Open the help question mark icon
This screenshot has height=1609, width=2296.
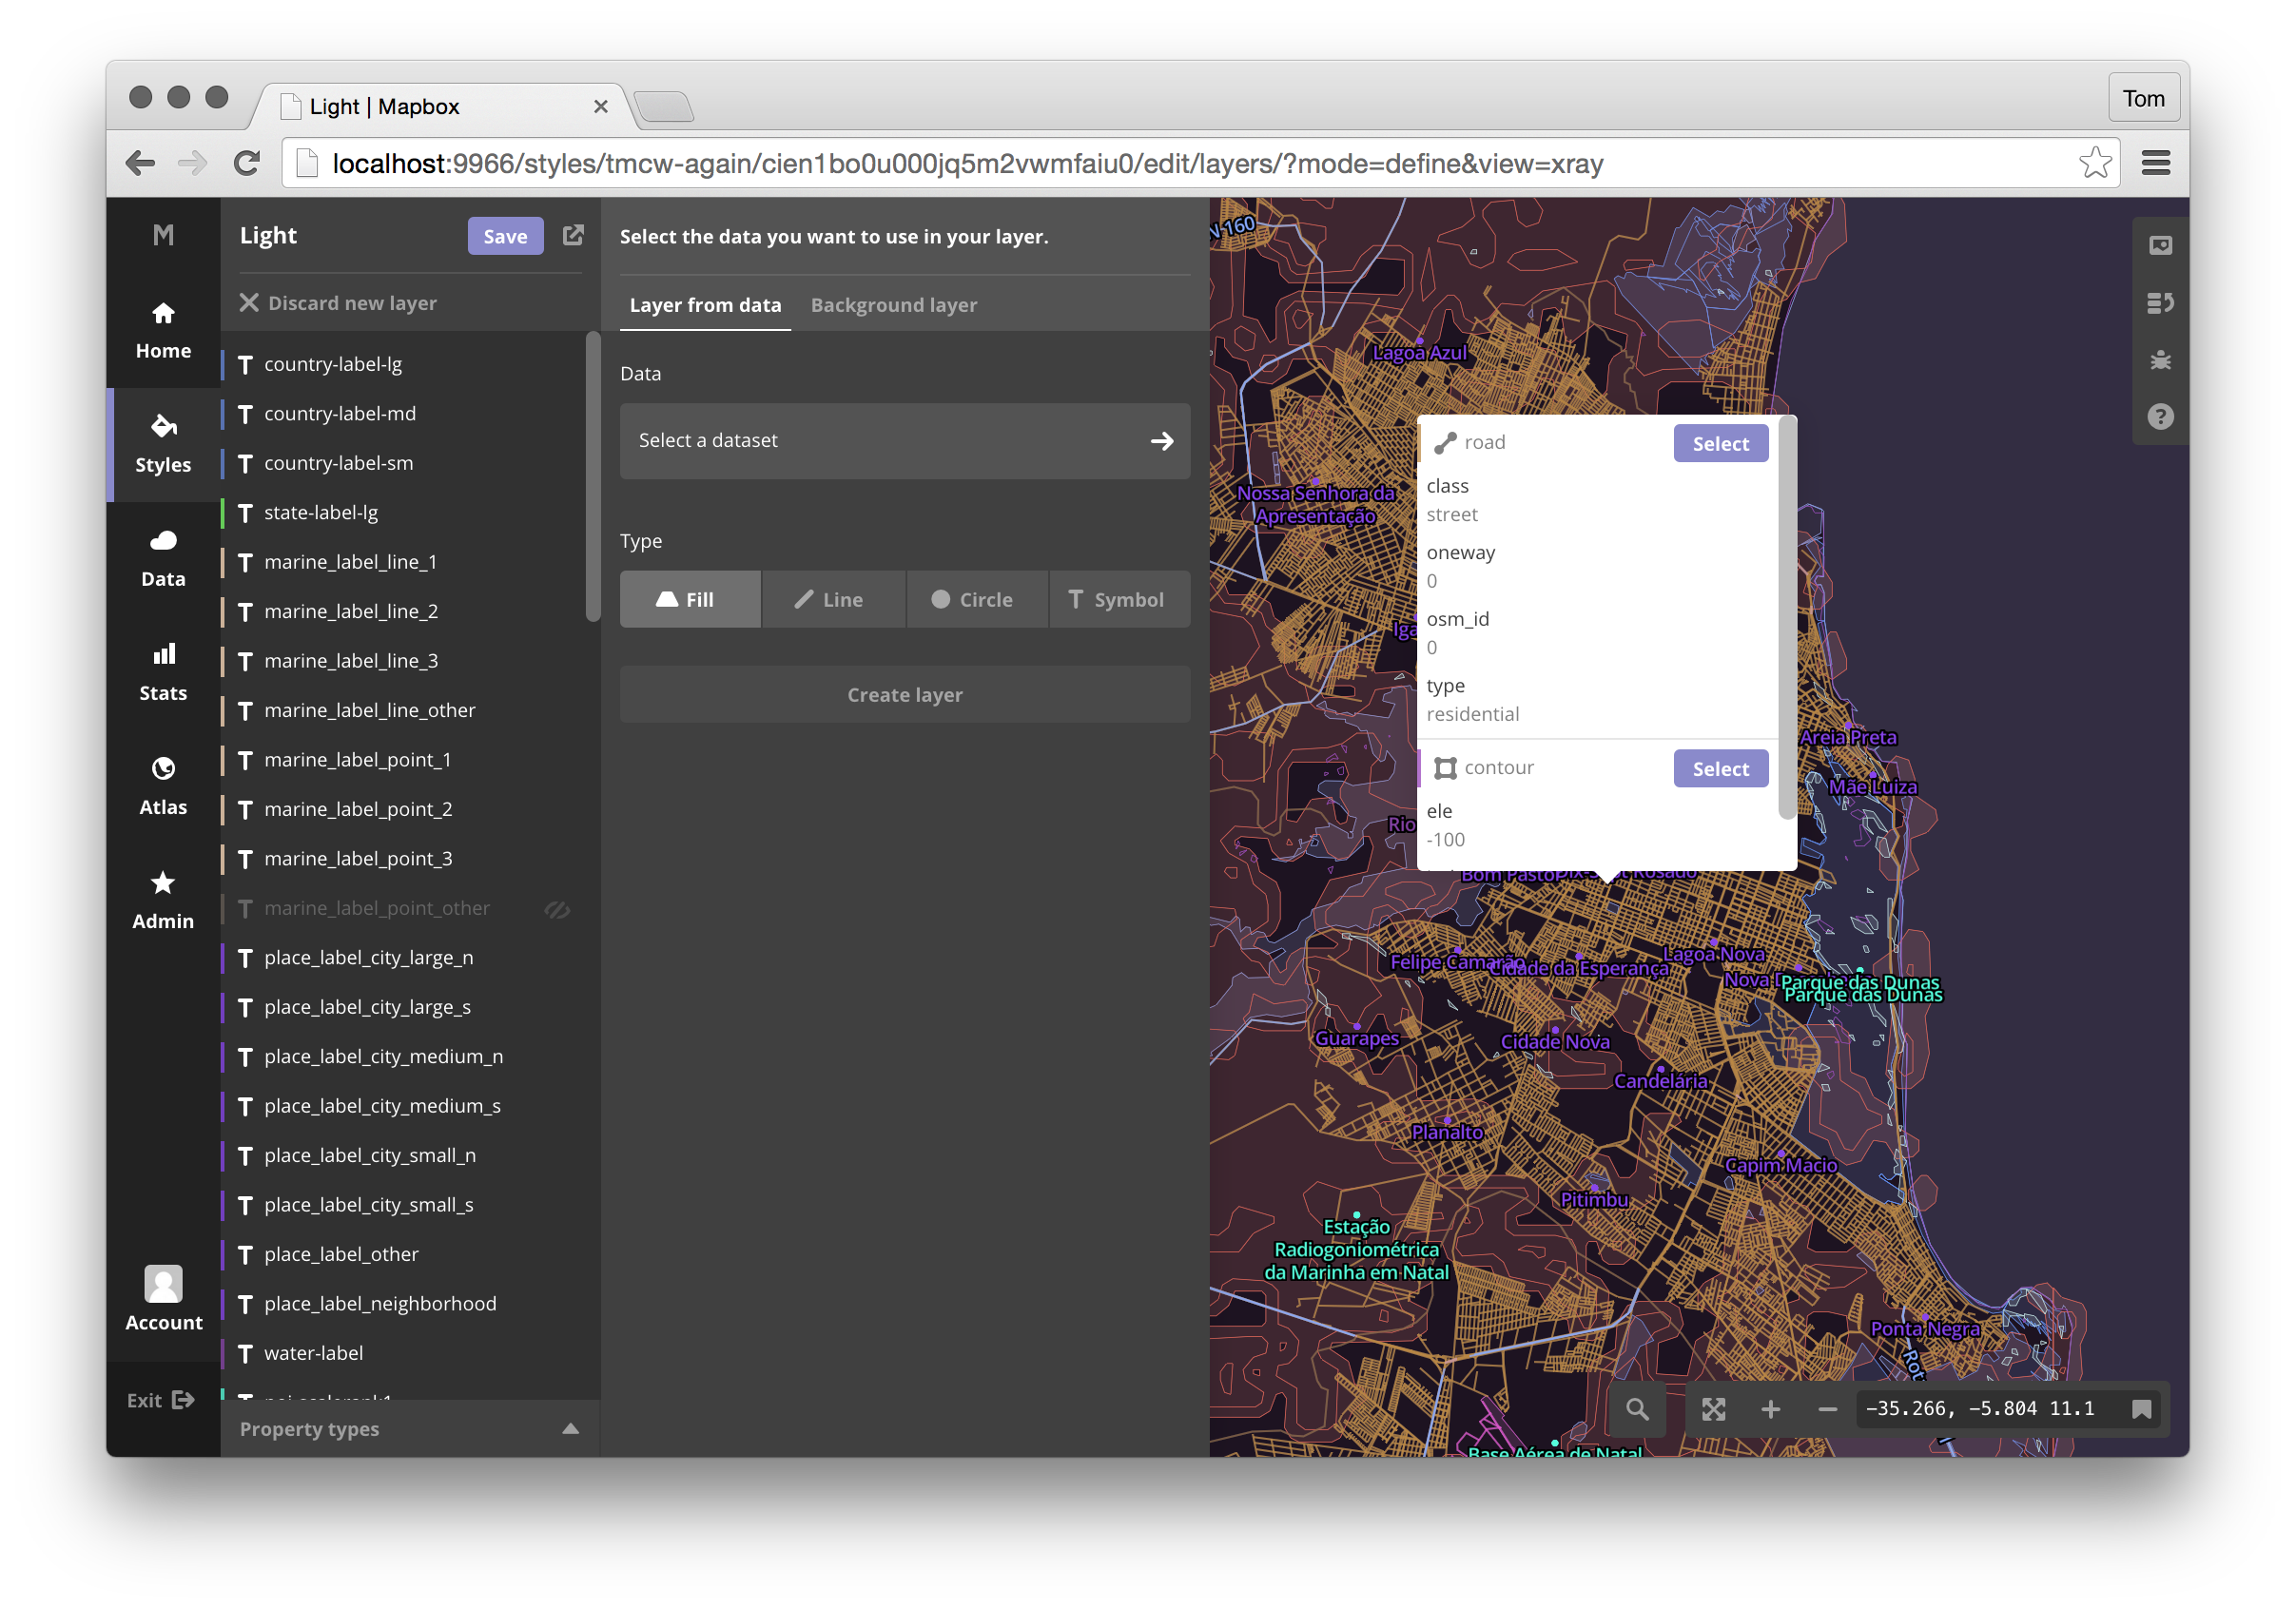pyautogui.click(x=2160, y=416)
